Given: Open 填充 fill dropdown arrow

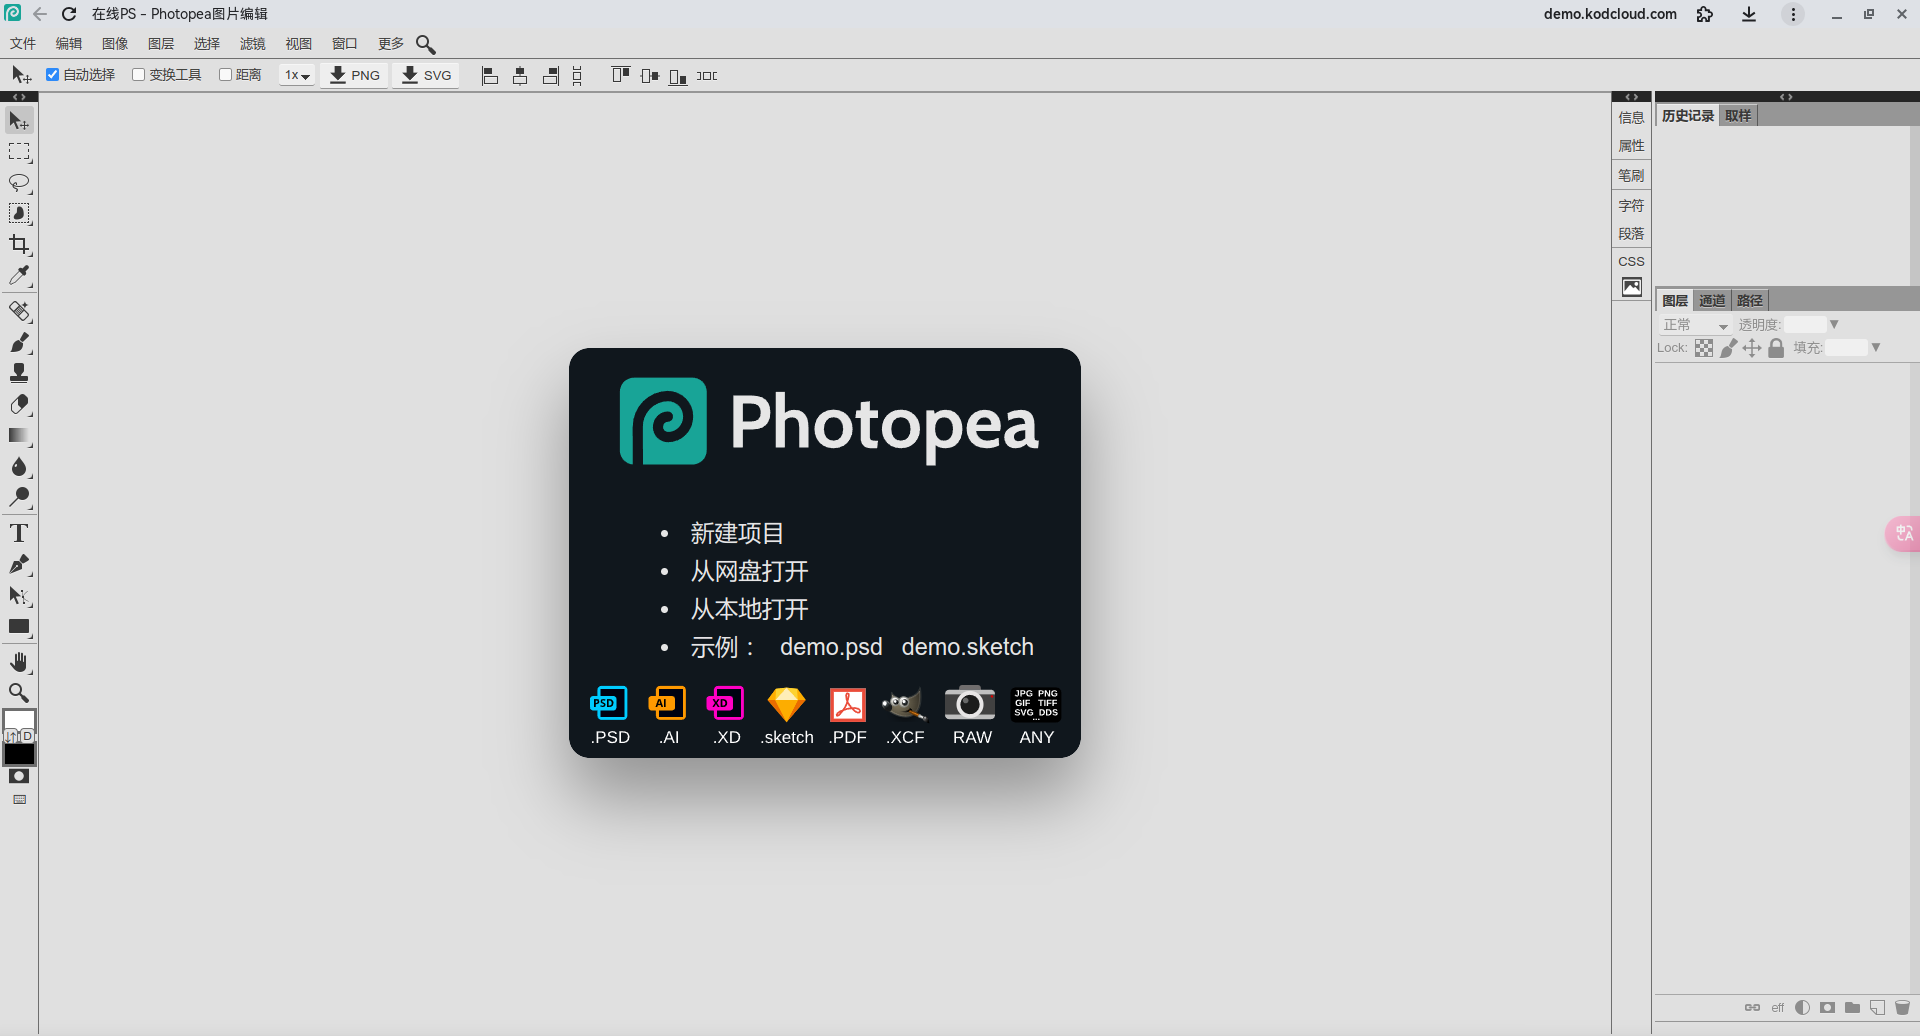Looking at the screenshot, I should pos(1876,348).
